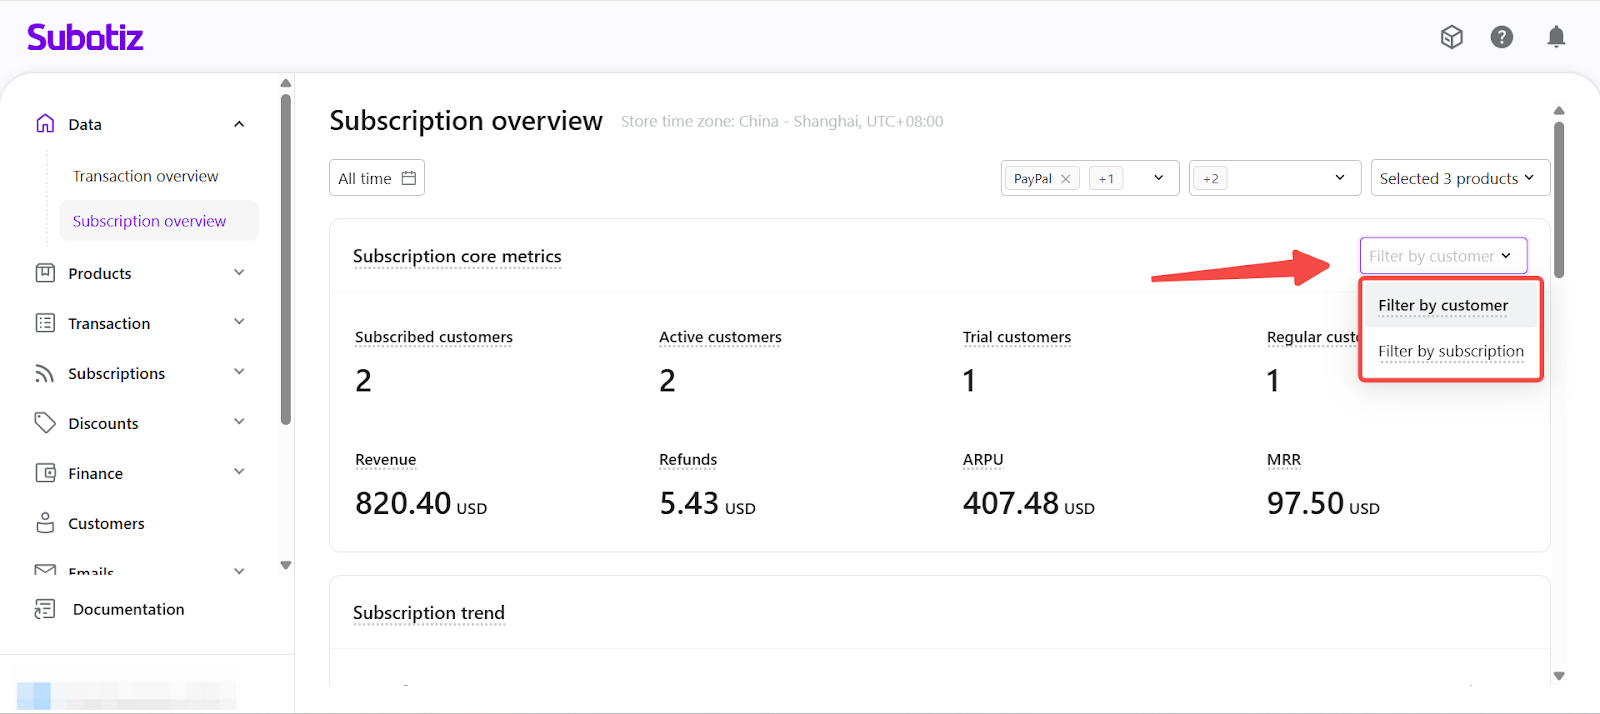Click the Discounts tag icon
1600x714 pixels.
tap(45, 423)
